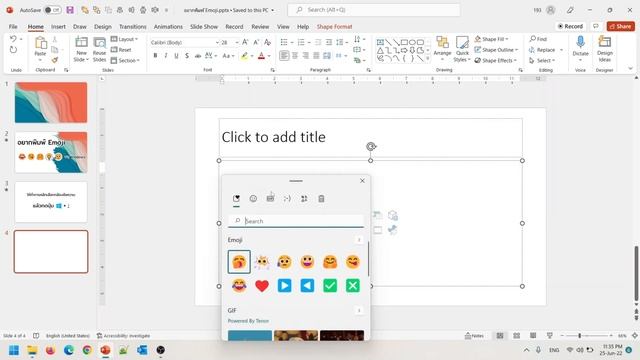Image resolution: width=640 pixels, height=360 pixels.
Task: Click the Increase Font Size icon
Action: point(245,42)
